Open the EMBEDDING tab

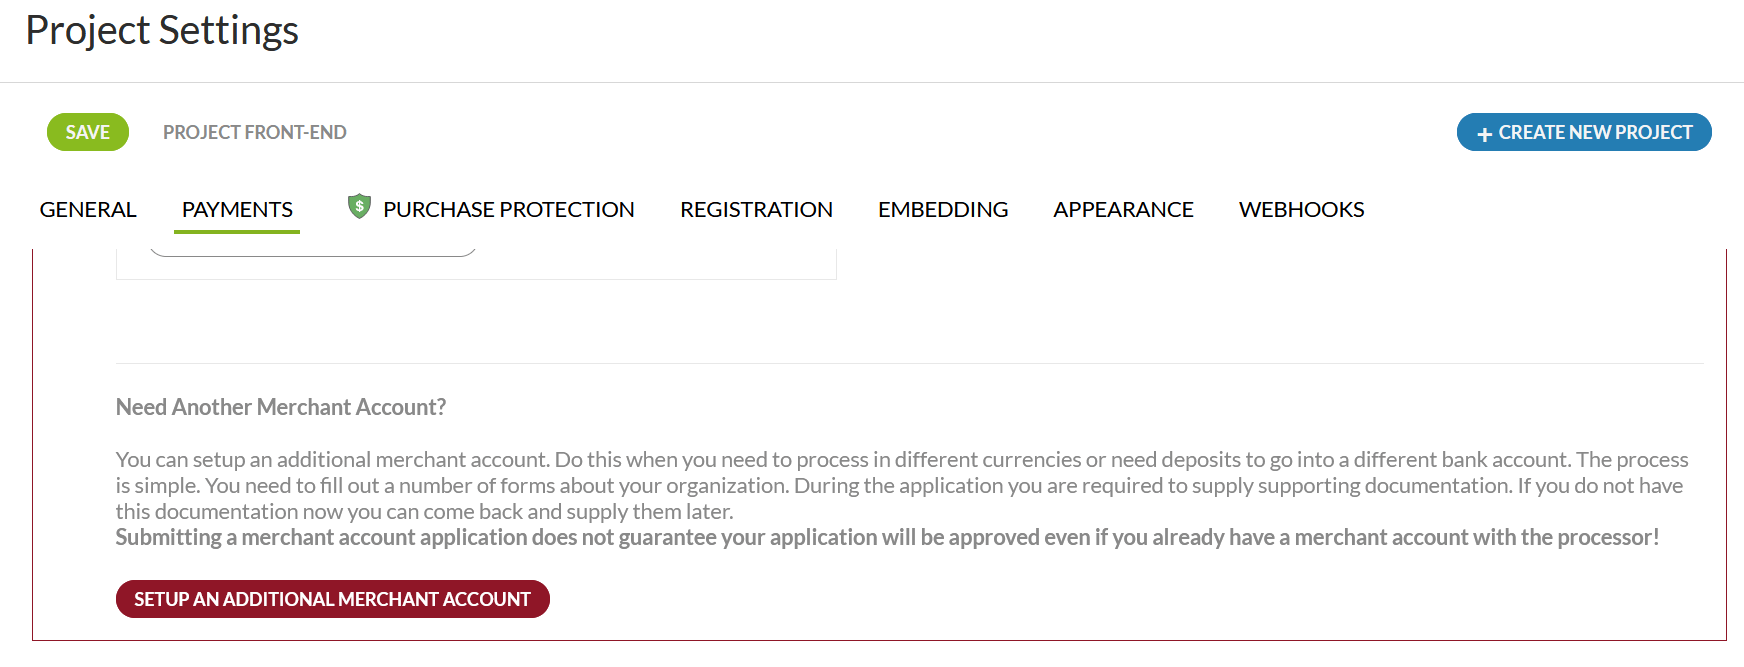(x=943, y=209)
